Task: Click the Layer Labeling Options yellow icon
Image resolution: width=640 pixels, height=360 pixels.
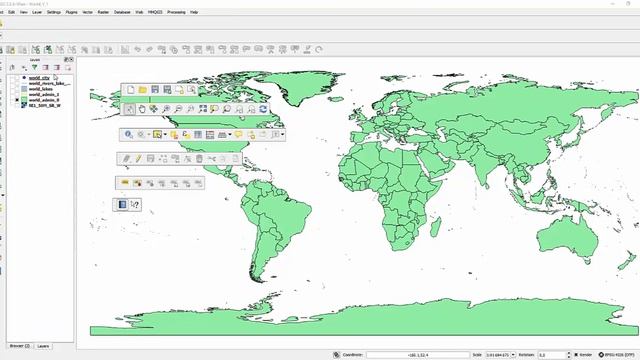Action: click(x=125, y=183)
